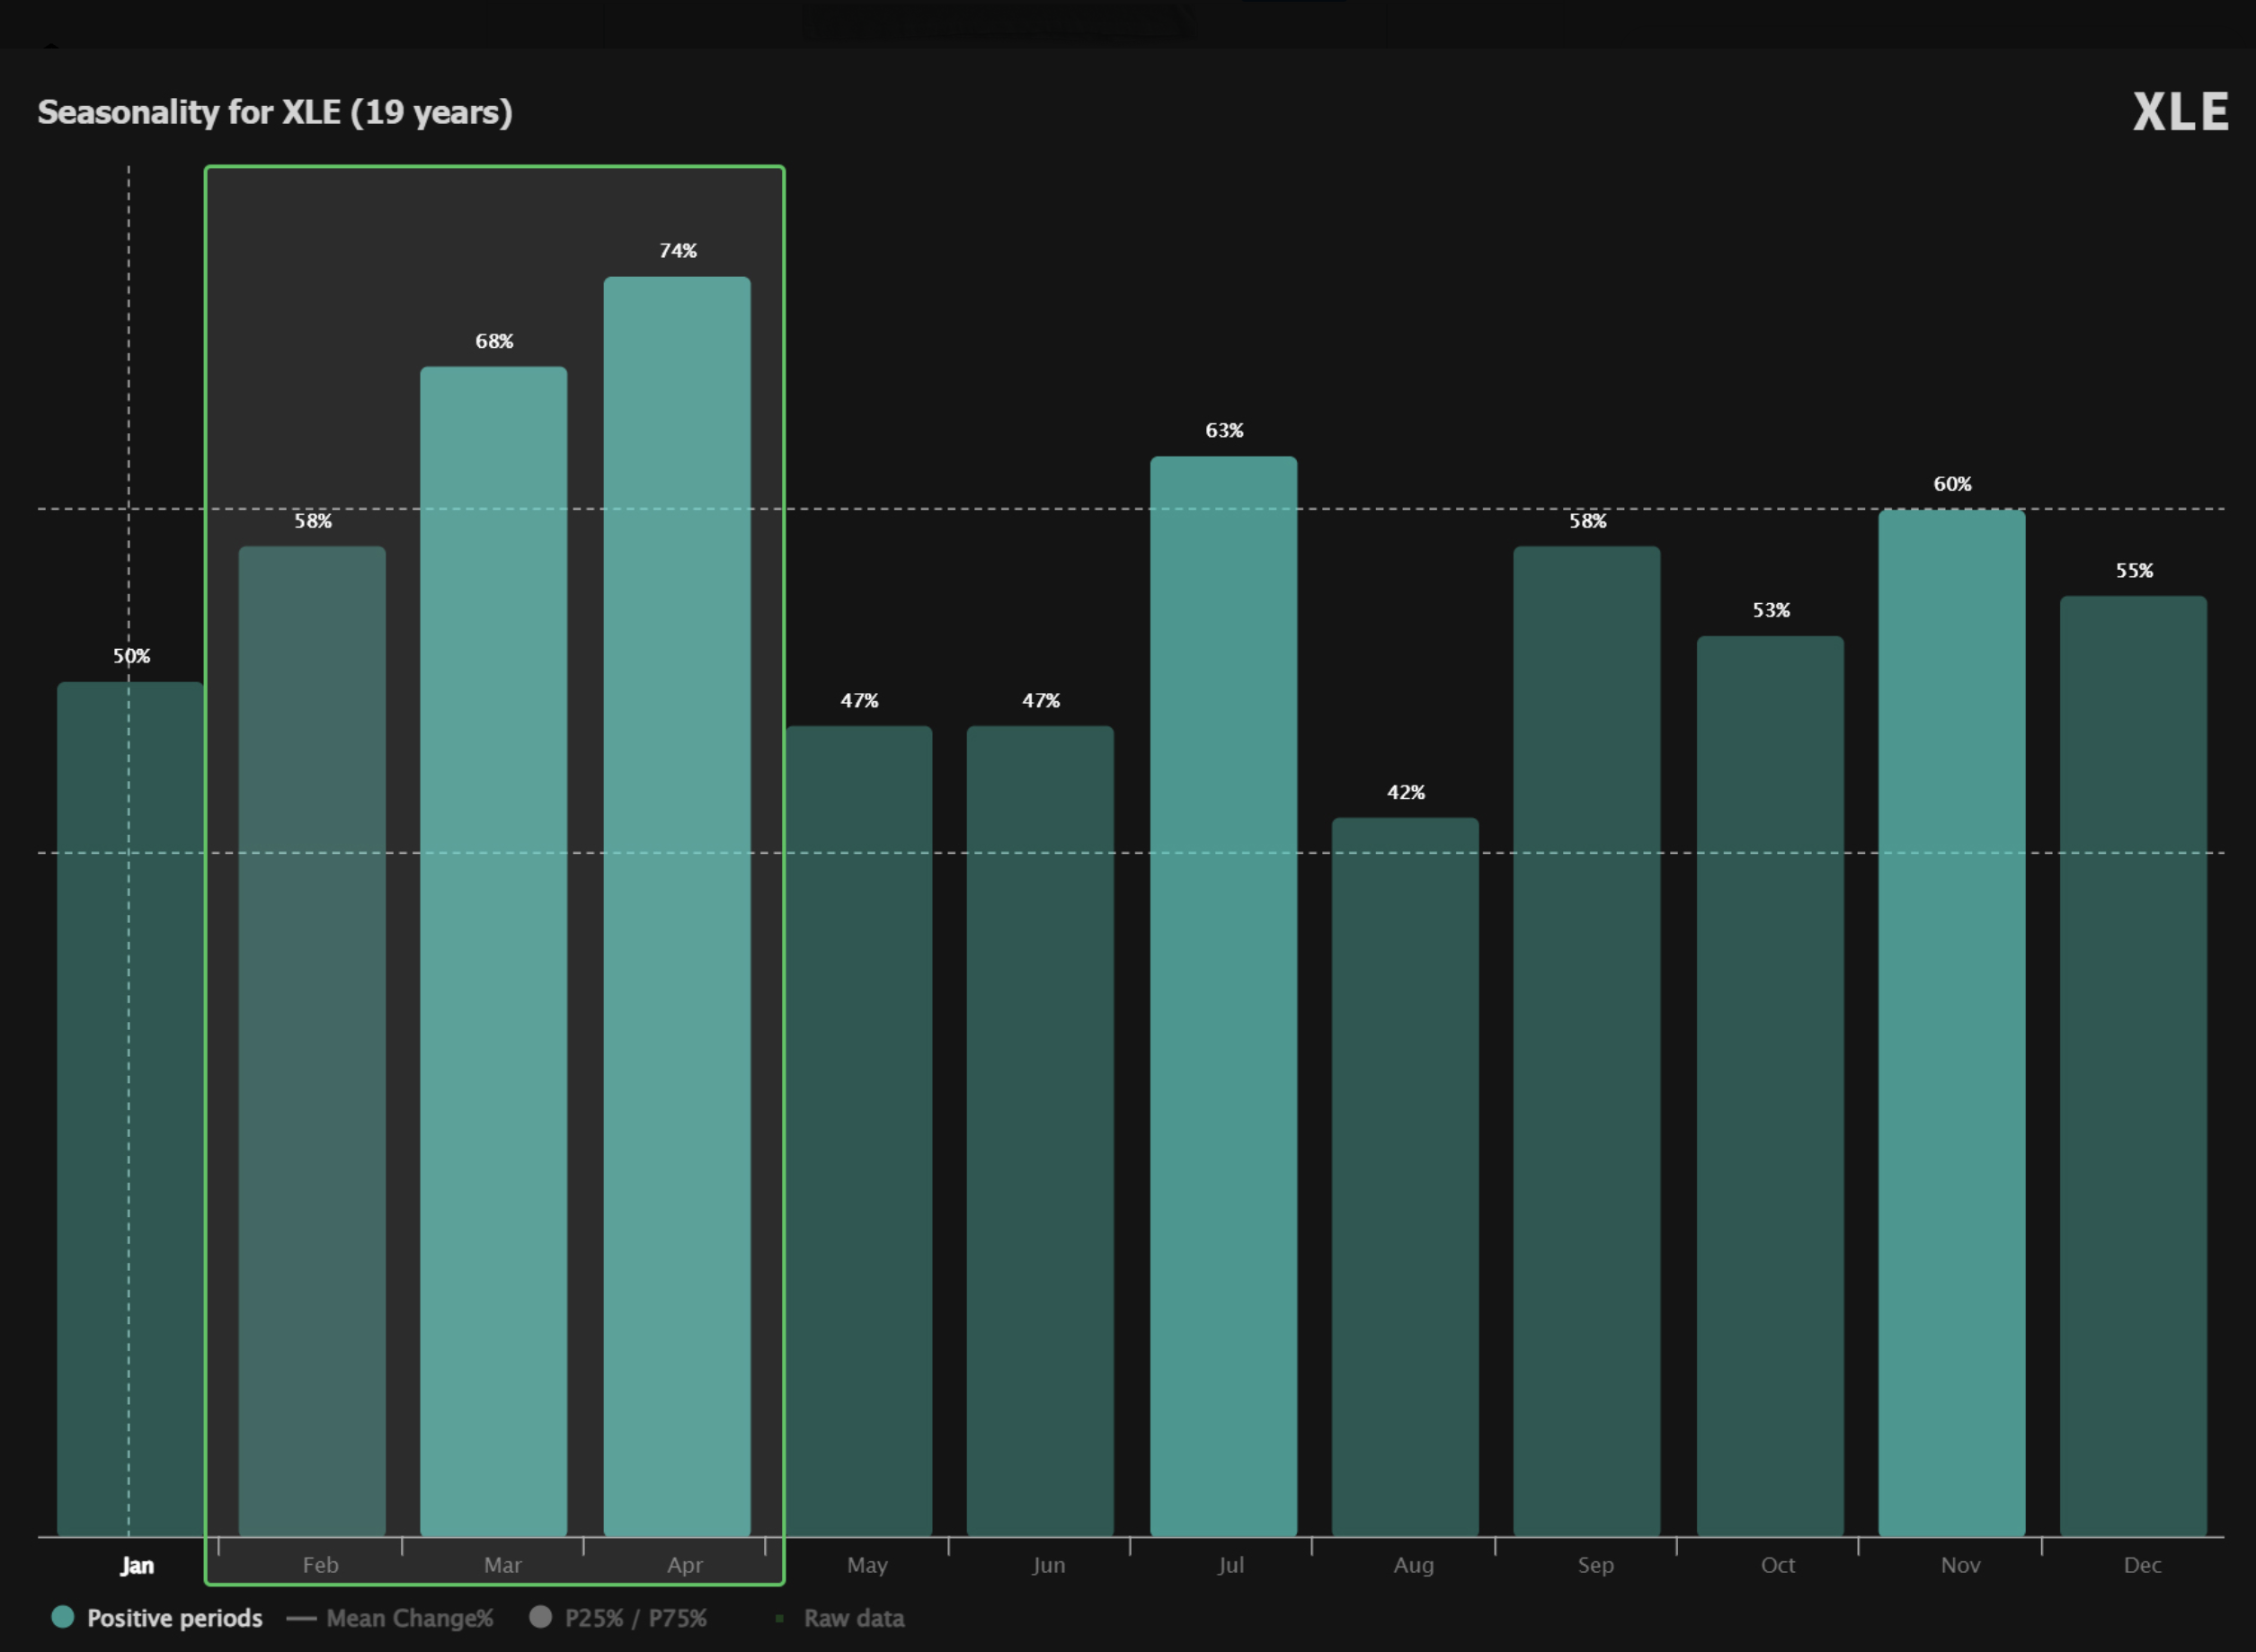Click the 53% value above October
2256x1652 pixels.
point(1771,610)
